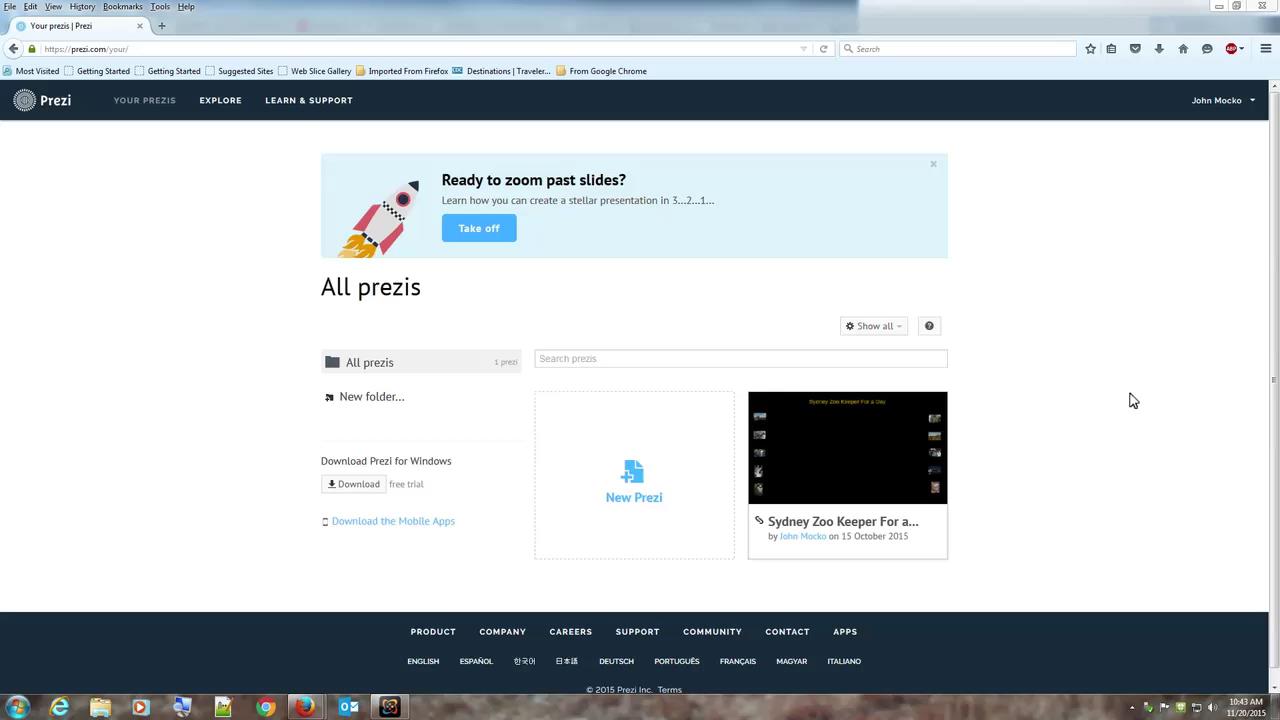Go to Firefox home page icon

[x=1183, y=49]
